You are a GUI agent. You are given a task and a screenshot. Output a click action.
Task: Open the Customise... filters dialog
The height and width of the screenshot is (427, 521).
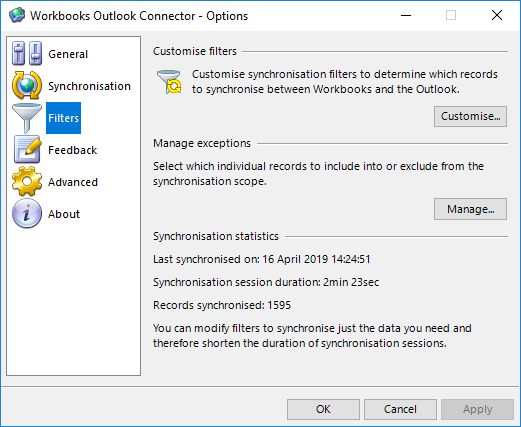(470, 116)
